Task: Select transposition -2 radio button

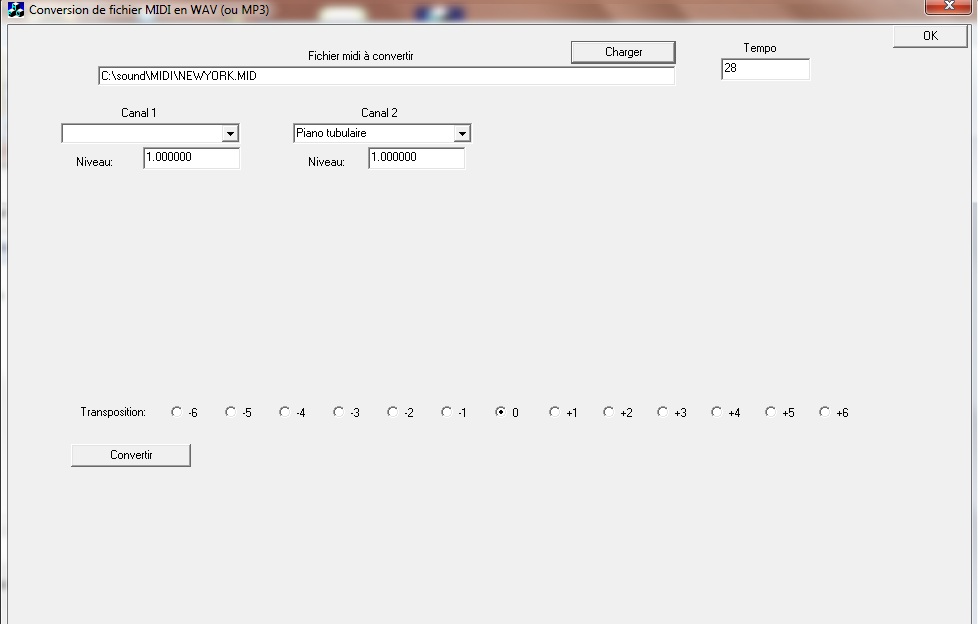Action: [392, 412]
